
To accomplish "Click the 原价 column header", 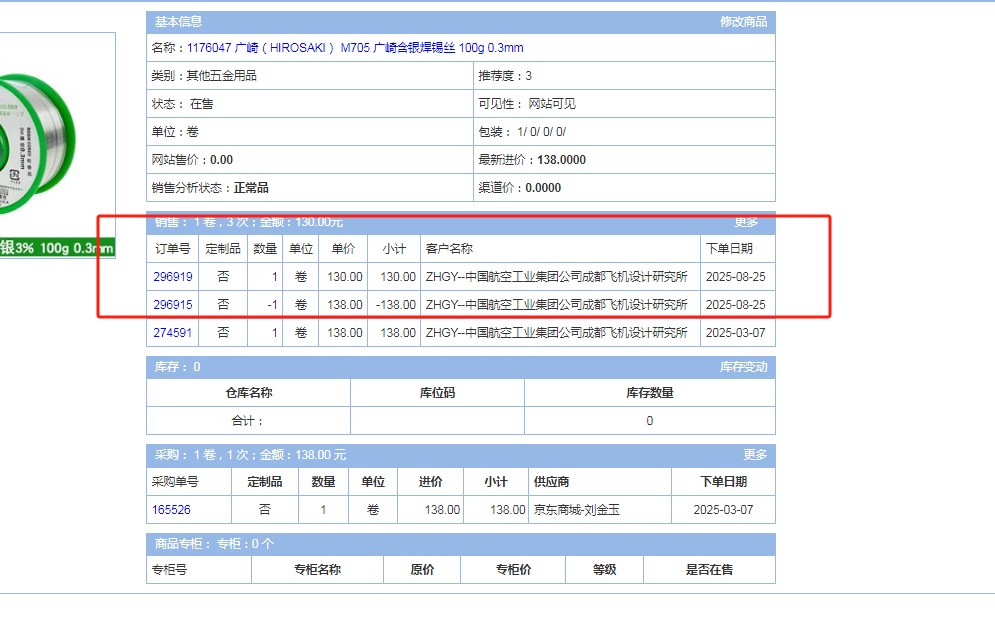I will [422, 570].
